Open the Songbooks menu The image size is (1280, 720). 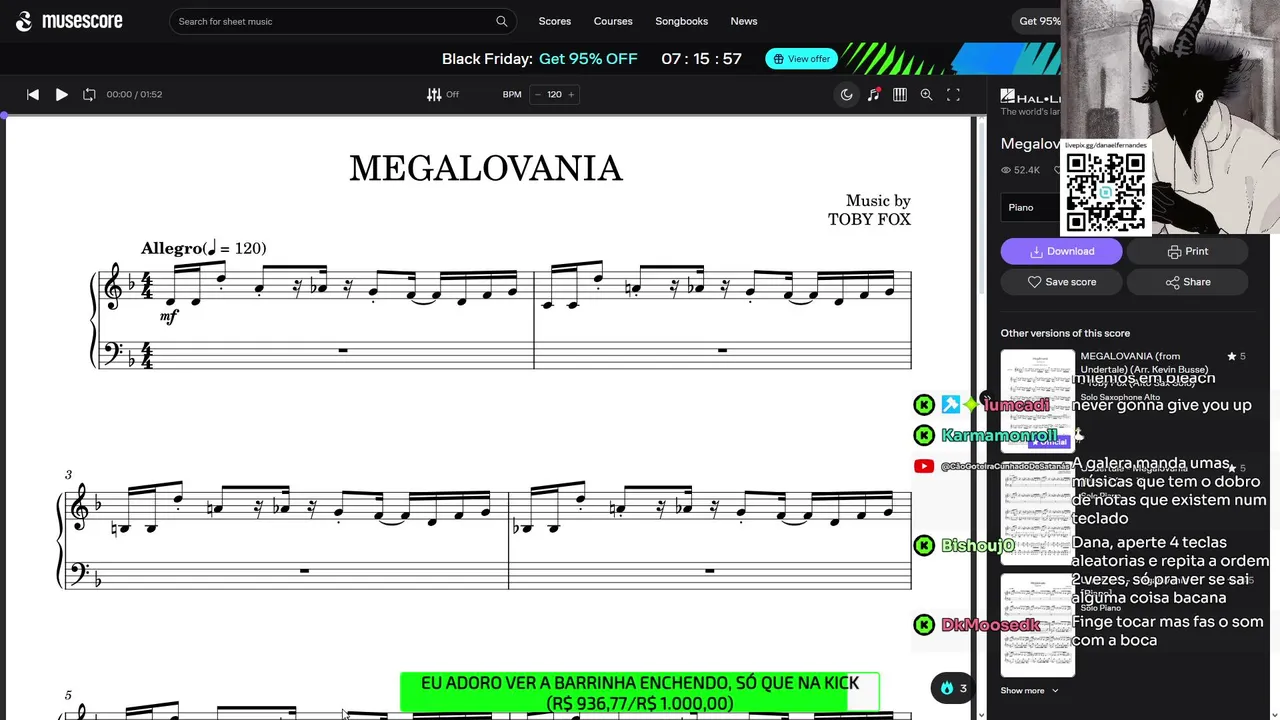(682, 21)
